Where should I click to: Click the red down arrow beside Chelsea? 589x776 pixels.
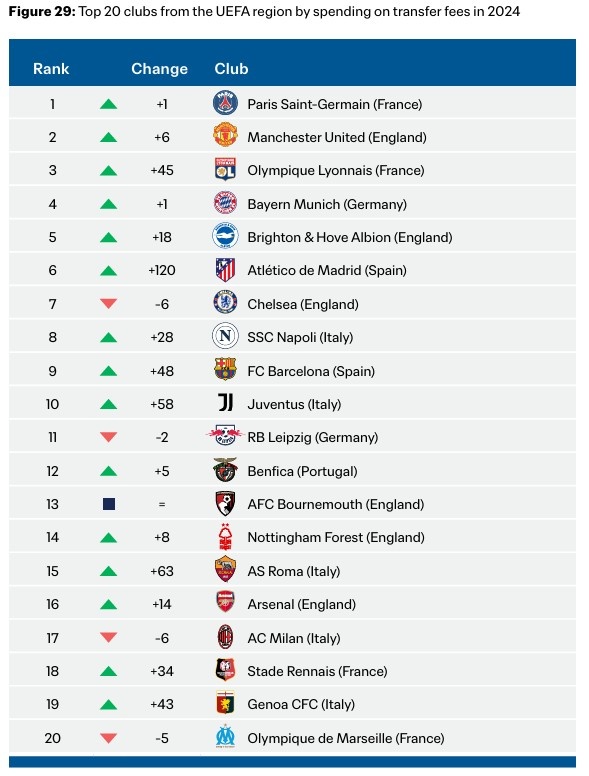click(108, 303)
